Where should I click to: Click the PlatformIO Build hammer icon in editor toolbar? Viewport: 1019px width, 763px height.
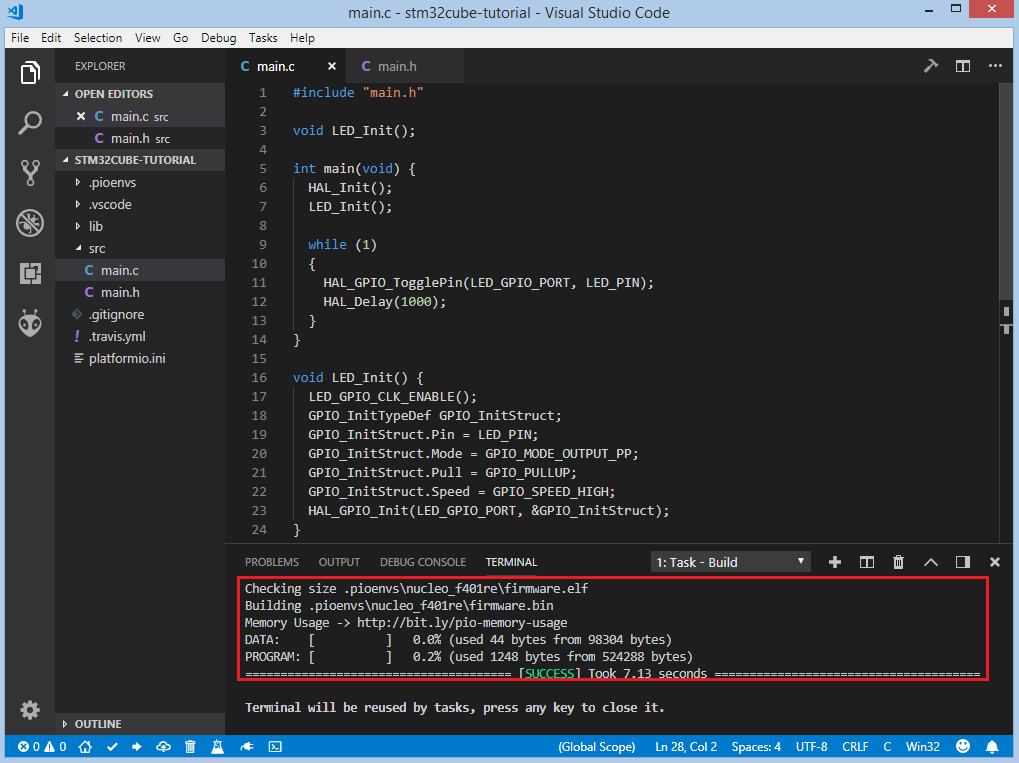931,66
